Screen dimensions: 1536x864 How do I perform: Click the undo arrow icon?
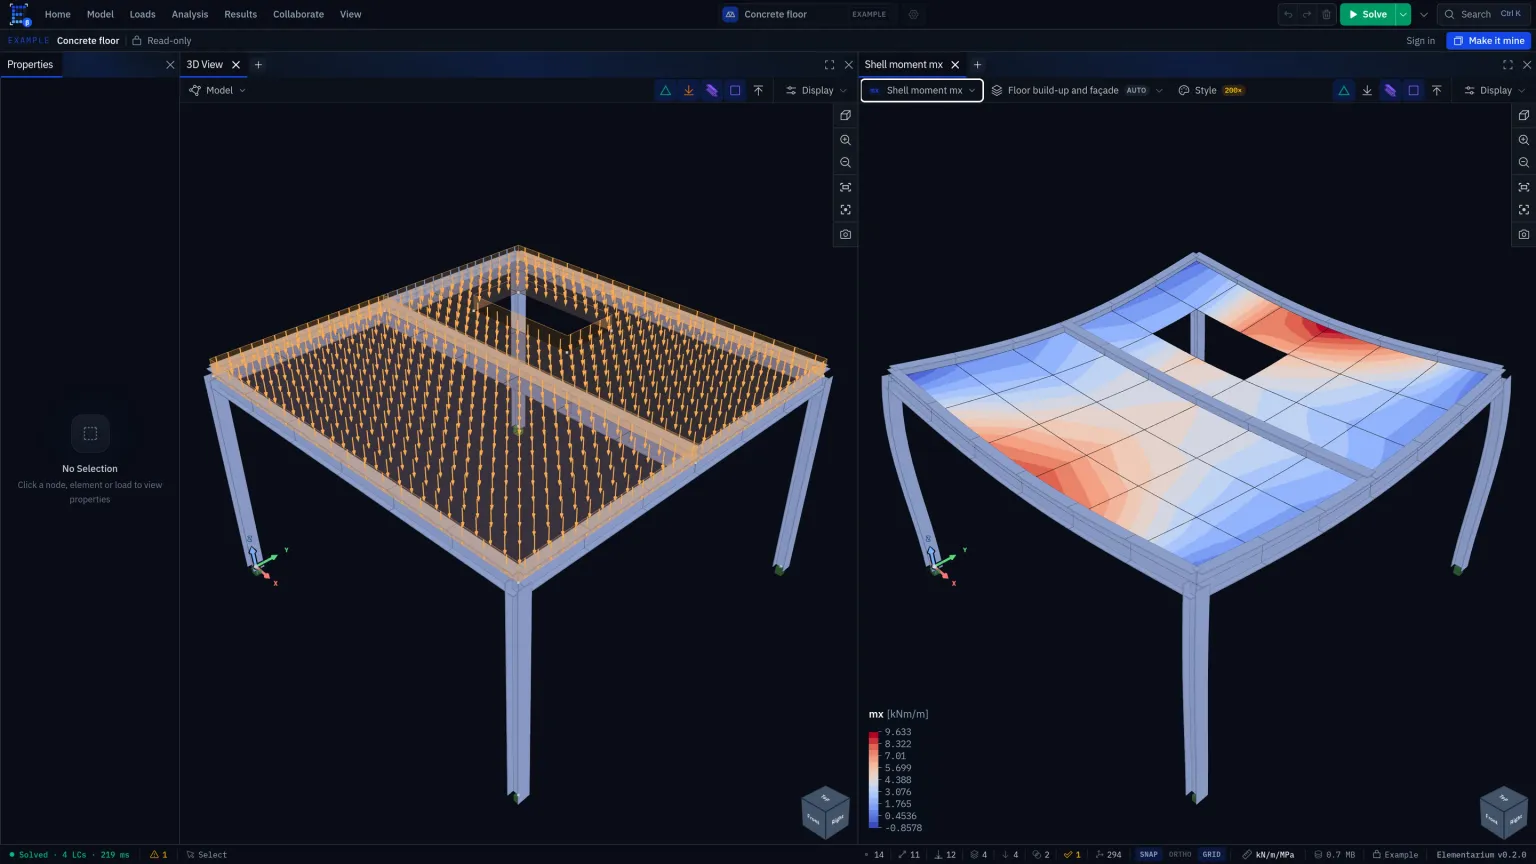tap(1288, 14)
